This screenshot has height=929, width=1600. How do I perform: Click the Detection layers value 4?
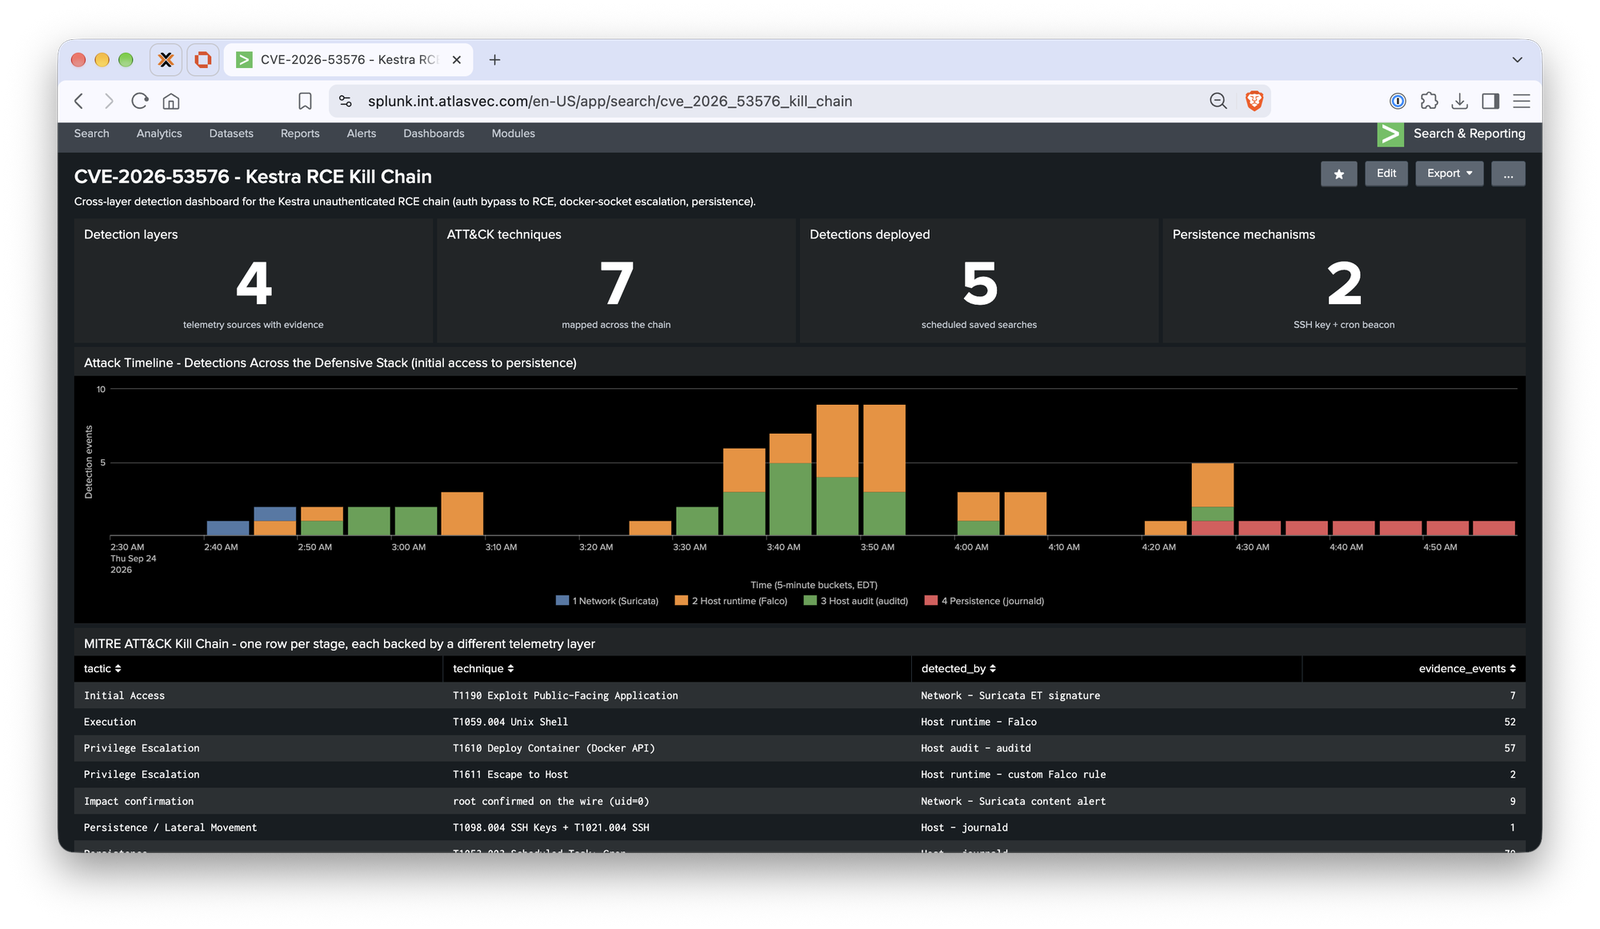tap(254, 283)
